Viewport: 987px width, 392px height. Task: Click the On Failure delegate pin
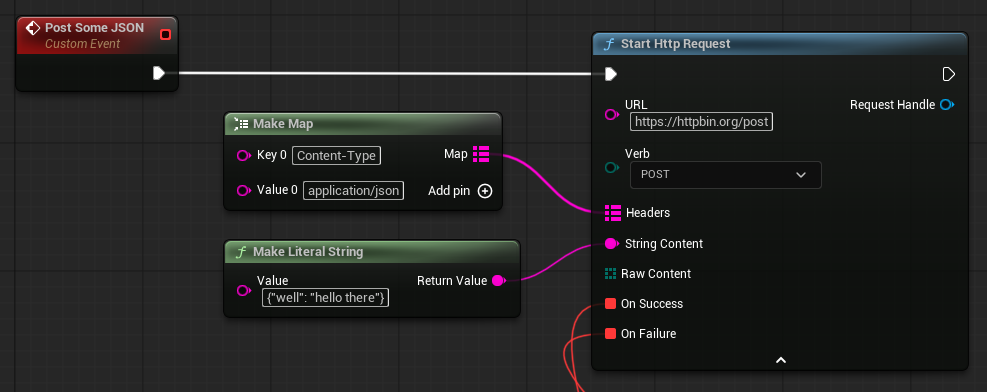(610, 334)
